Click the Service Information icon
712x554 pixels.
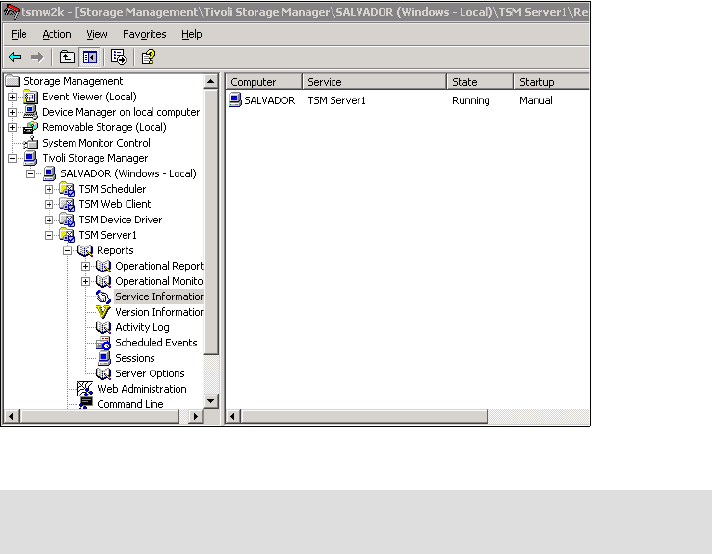pyautogui.click(x=104, y=297)
